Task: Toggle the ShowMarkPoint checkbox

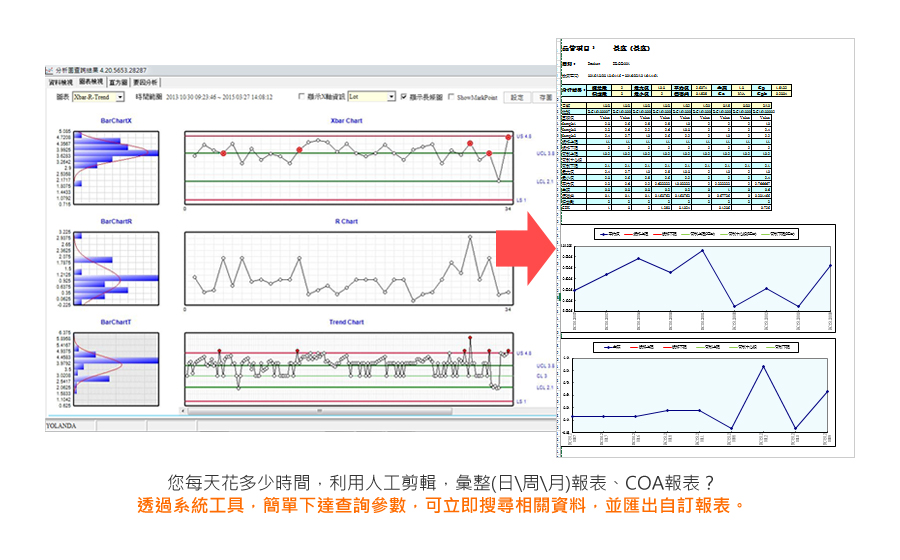Action: [x=452, y=98]
